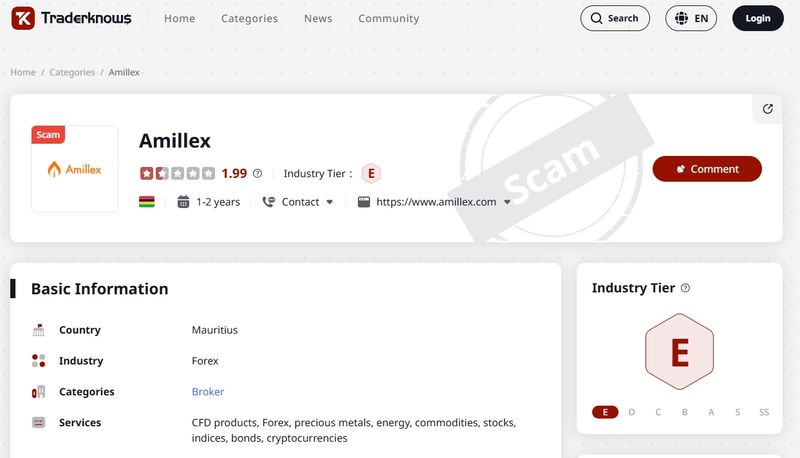Open the Home menu item
The width and height of the screenshot is (800, 458).
pos(179,18)
